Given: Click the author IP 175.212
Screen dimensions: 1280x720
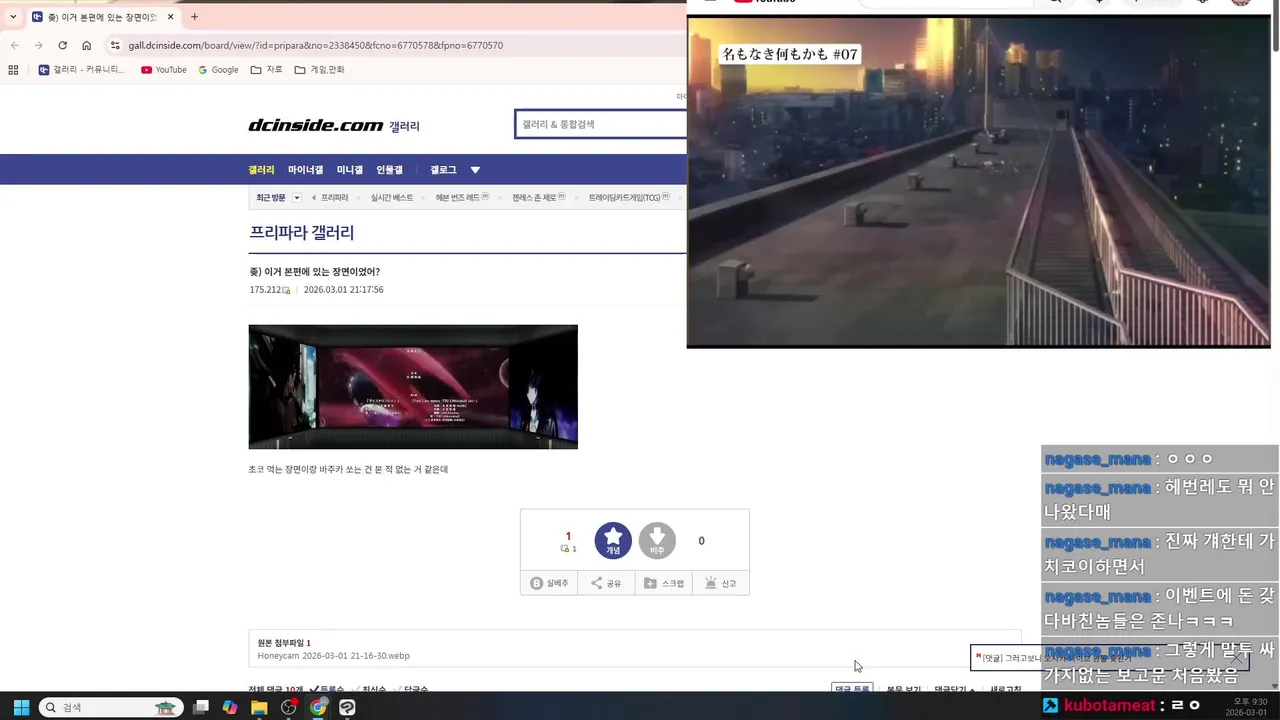Looking at the screenshot, I should tap(265, 290).
